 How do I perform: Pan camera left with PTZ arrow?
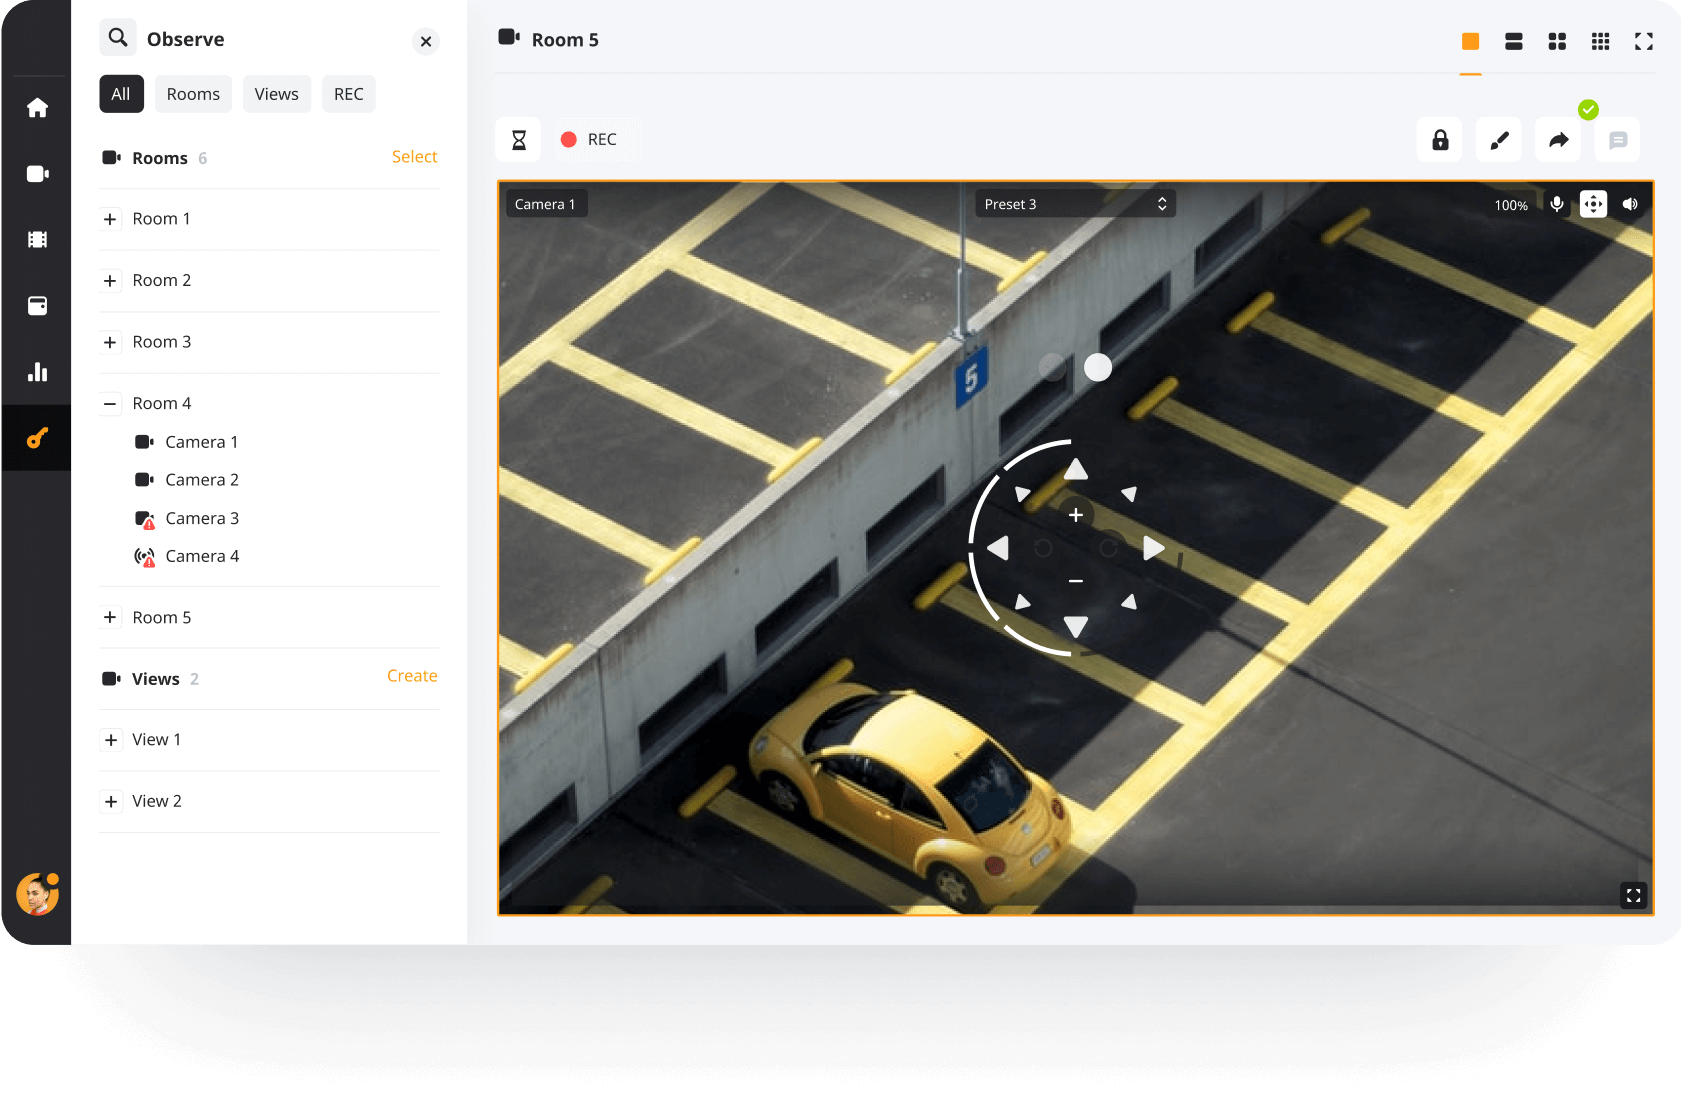point(997,548)
